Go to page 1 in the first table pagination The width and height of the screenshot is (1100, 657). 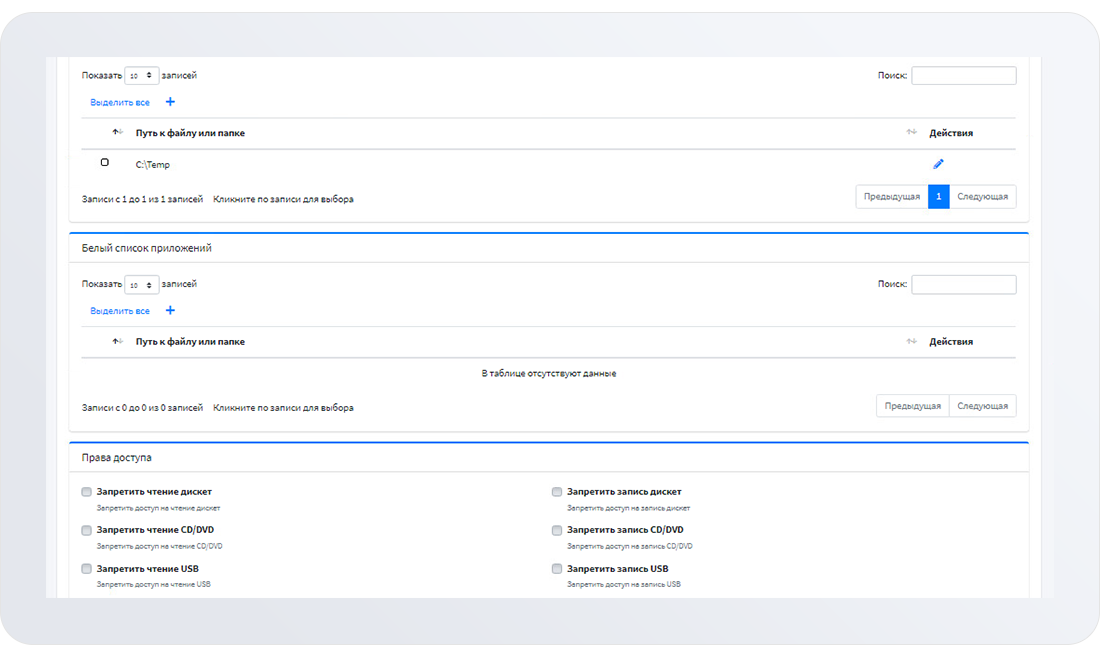pyautogui.click(x=938, y=197)
